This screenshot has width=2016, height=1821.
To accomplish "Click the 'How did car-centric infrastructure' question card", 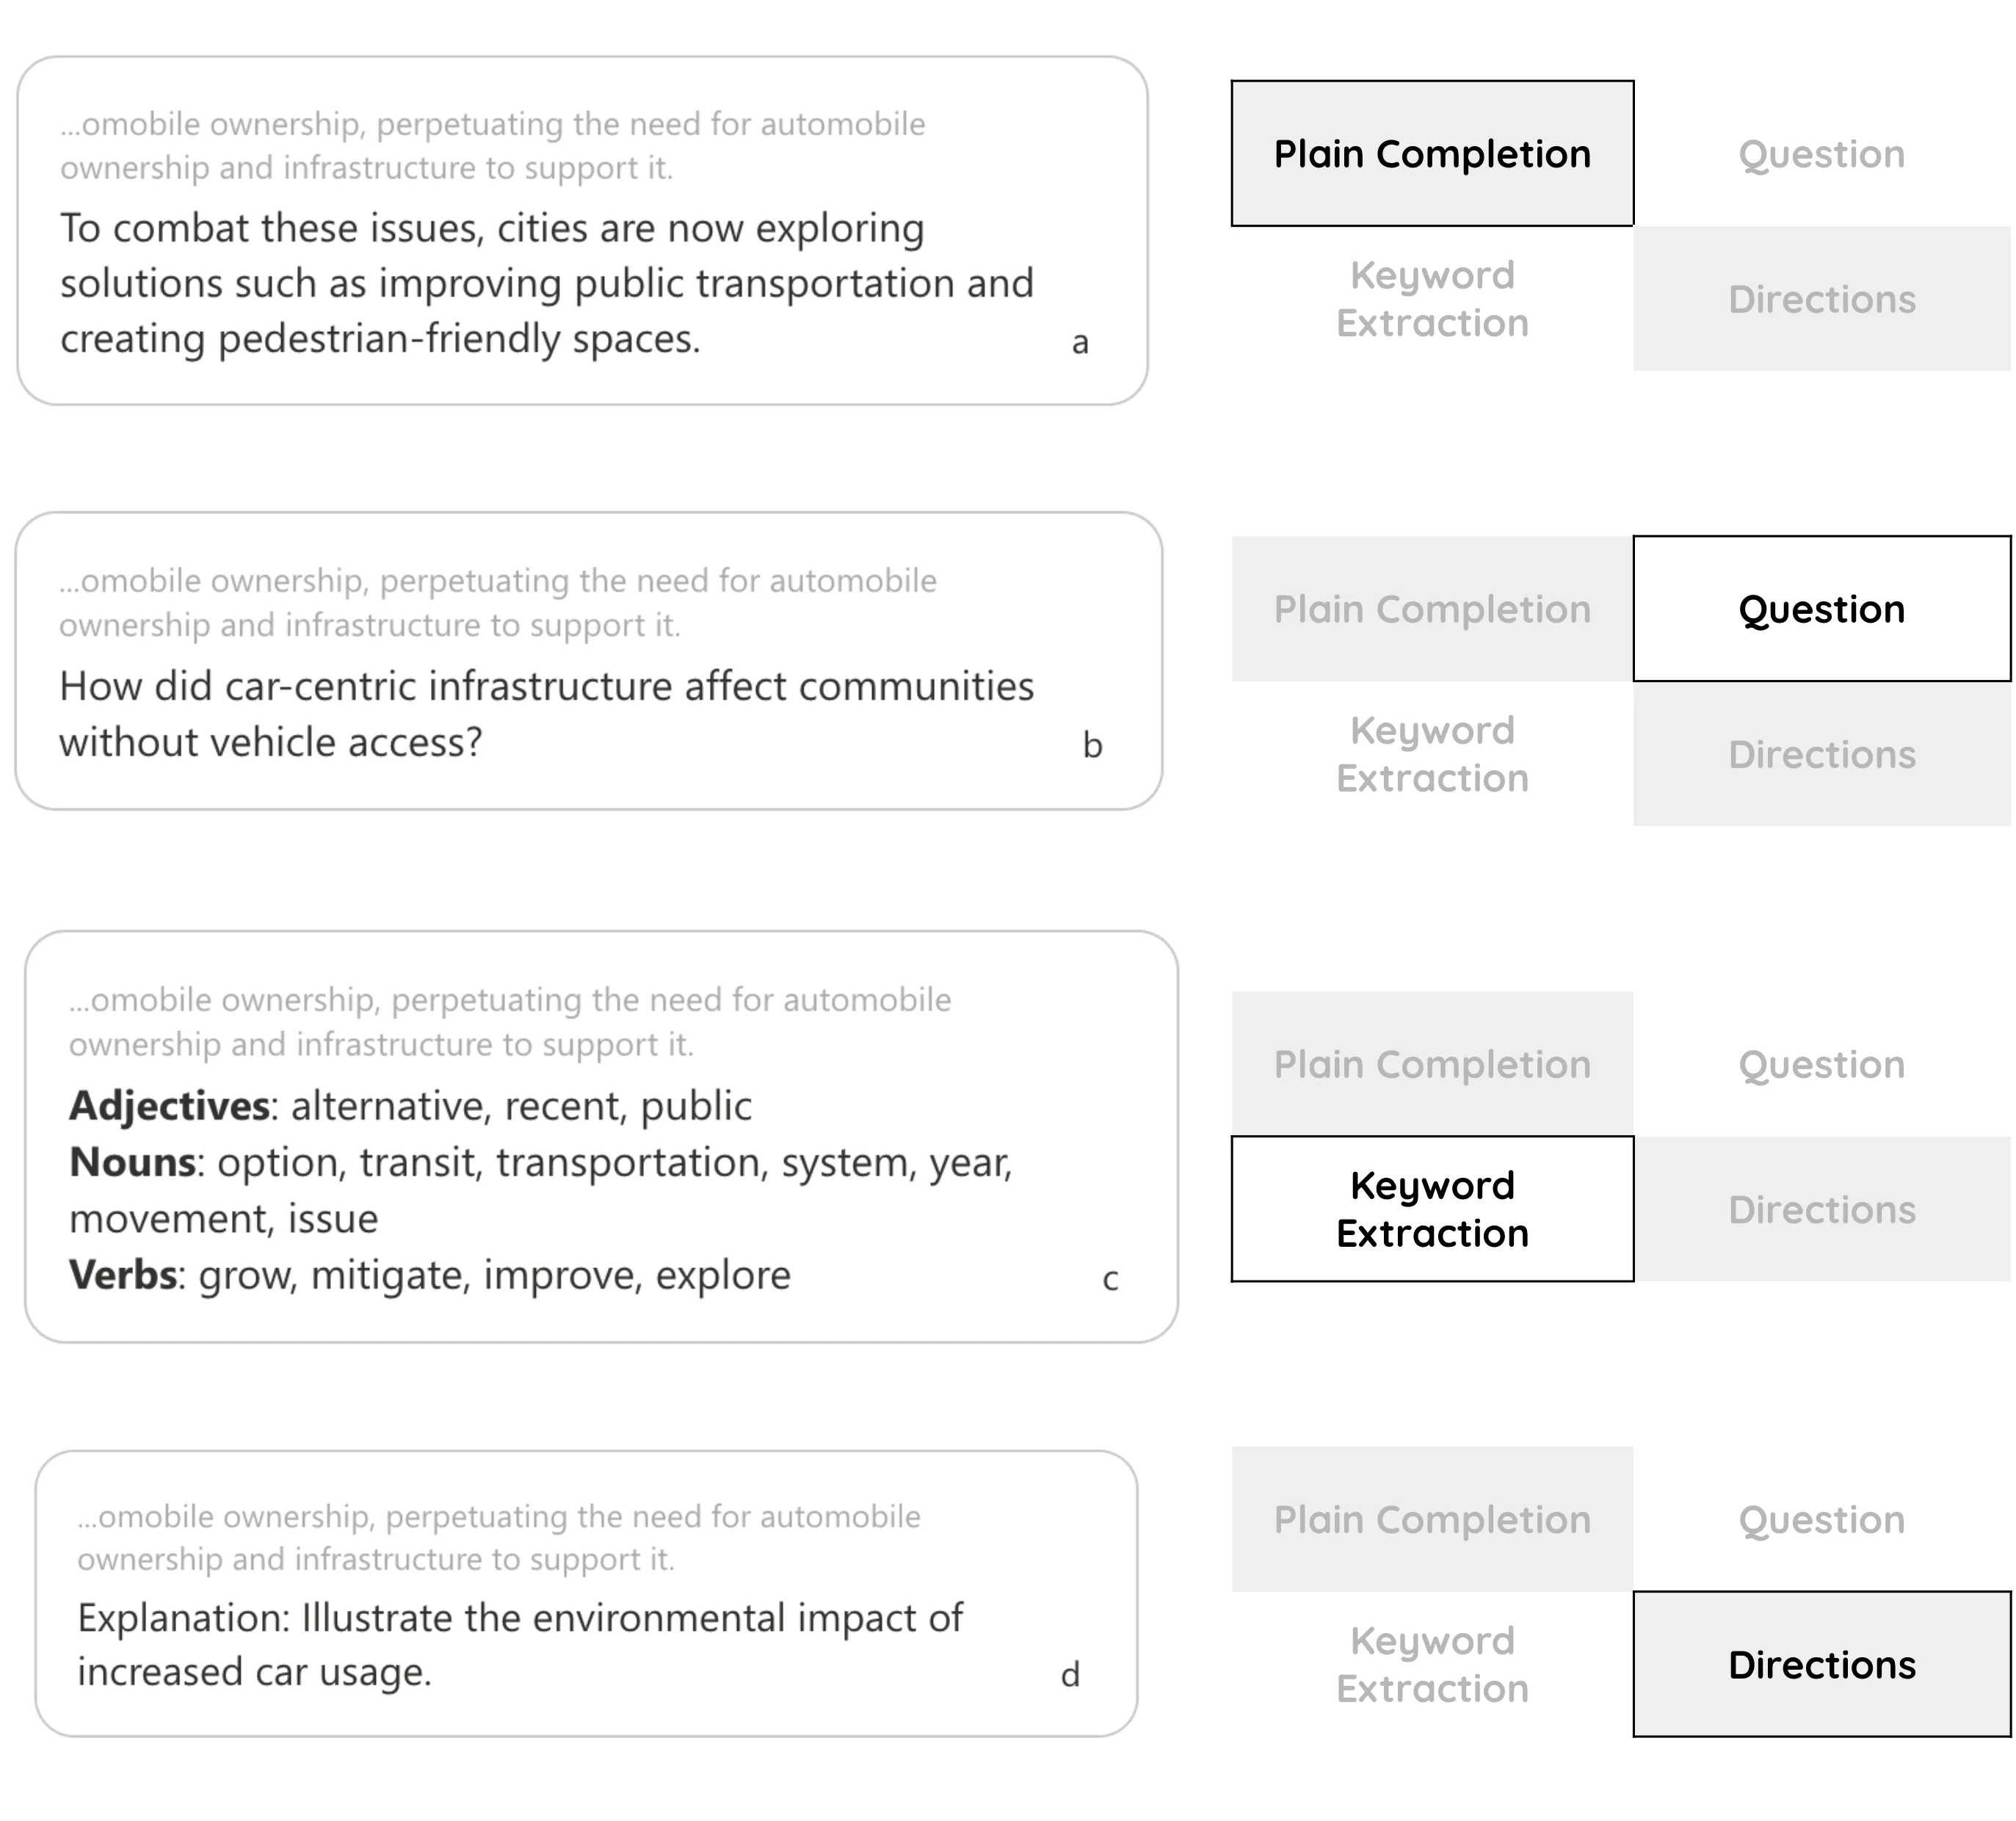I will click(588, 661).
